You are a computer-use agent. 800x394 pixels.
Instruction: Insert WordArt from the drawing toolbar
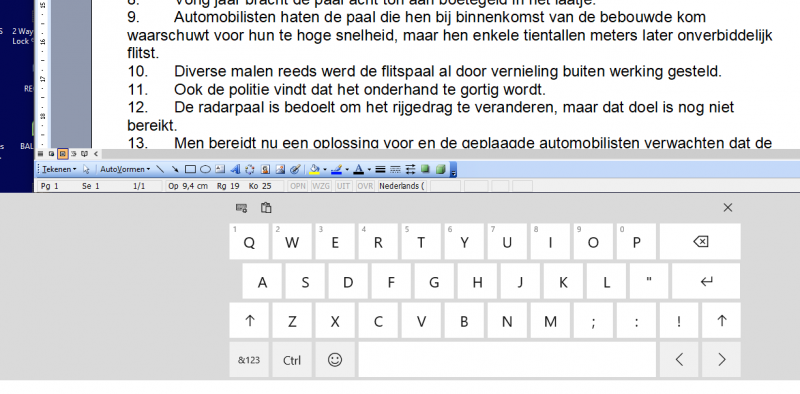[235, 169]
